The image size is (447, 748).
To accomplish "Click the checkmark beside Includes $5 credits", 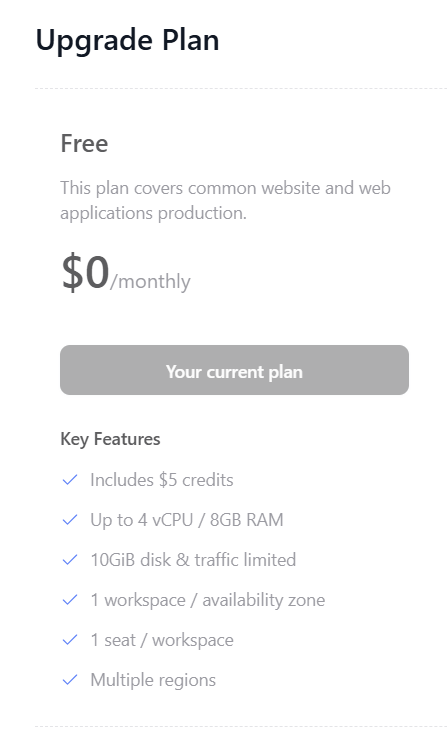I will (70, 480).
